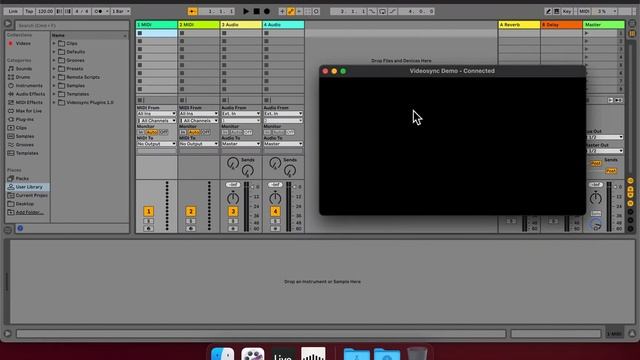Toggle track 2 activator button
This screenshot has width=640, height=360.
click(x=191, y=211)
